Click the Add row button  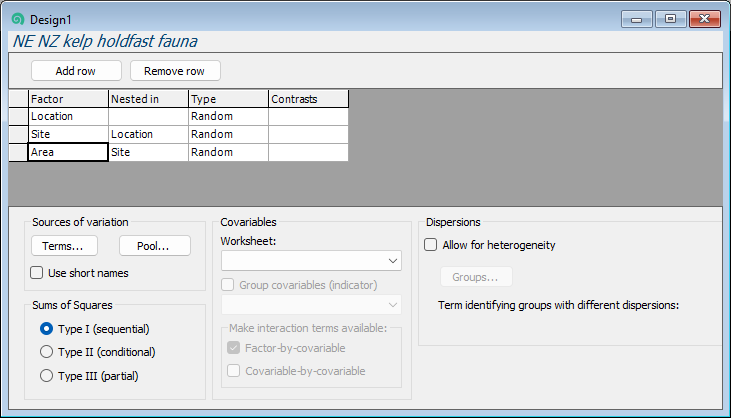tap(76, 71)
